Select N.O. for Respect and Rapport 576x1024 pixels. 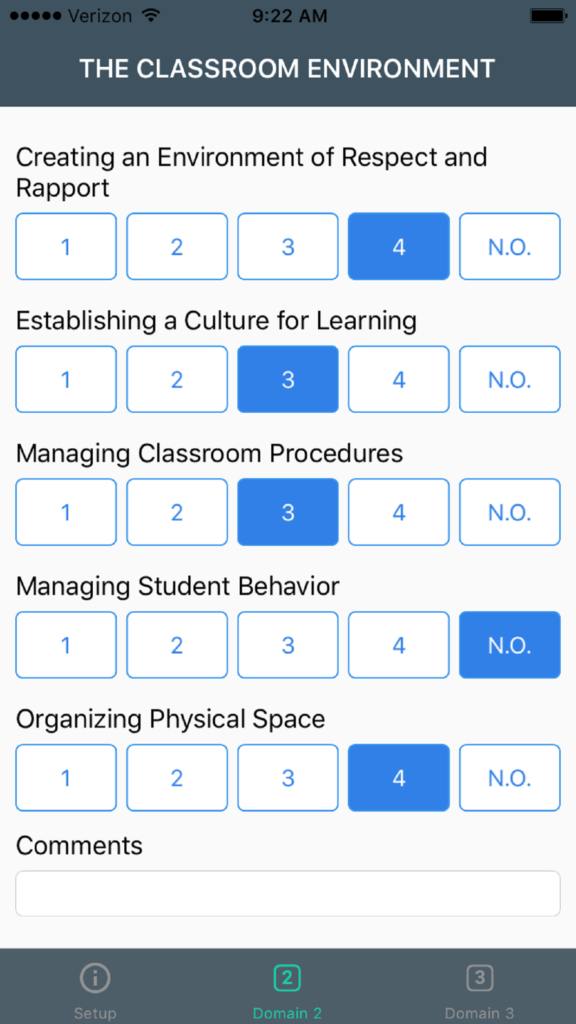[x=509, y=246]
